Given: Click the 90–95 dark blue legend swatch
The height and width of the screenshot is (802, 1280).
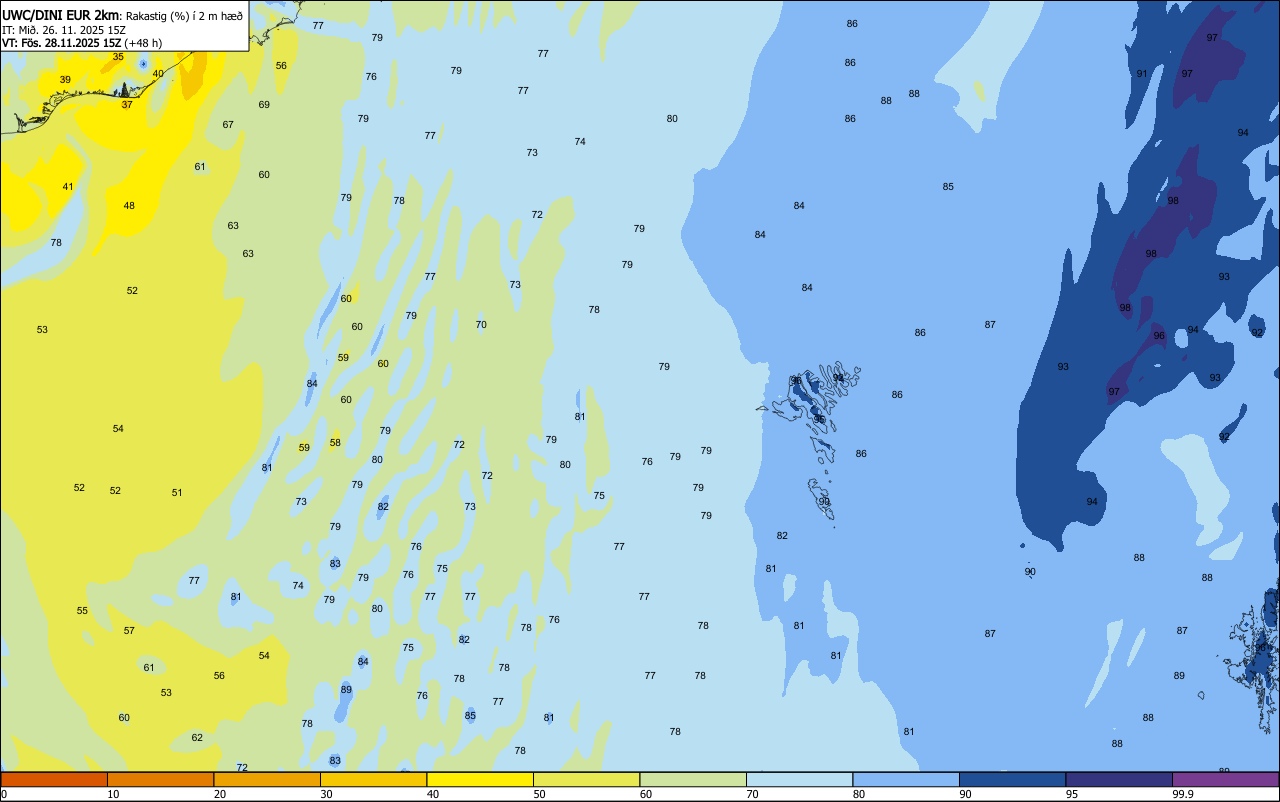Looking at the screenshot, I should point(1012,779).
